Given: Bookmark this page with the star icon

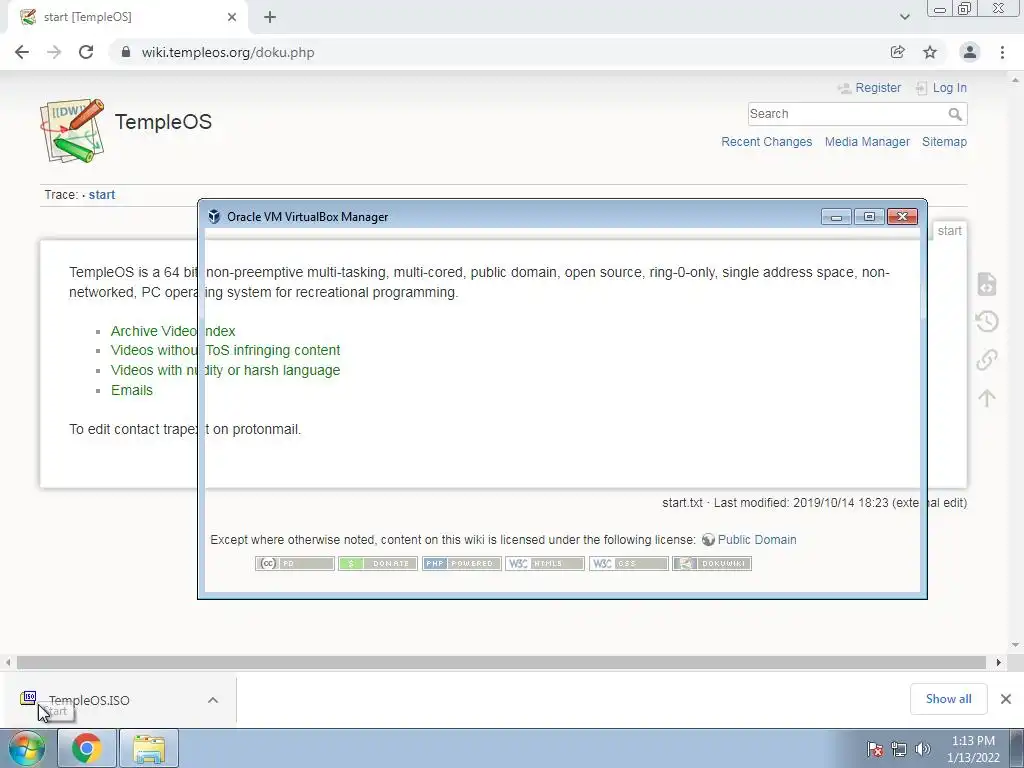Looking at the screenshot, I should (930, 52).
